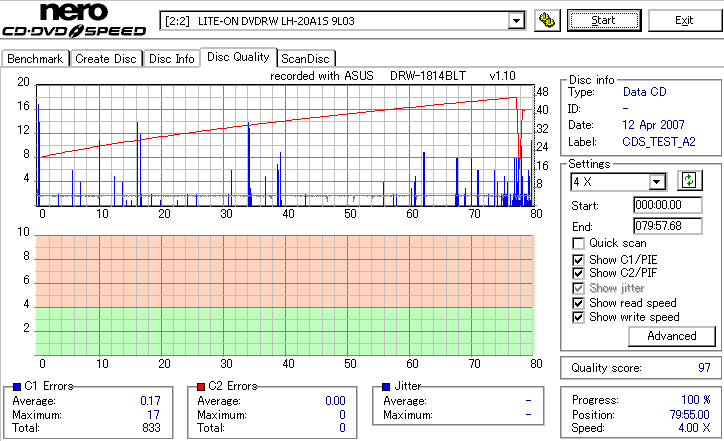The image size is (724, 441).
Task: Switch to the Benchmark tab
Action: (35, 59)
